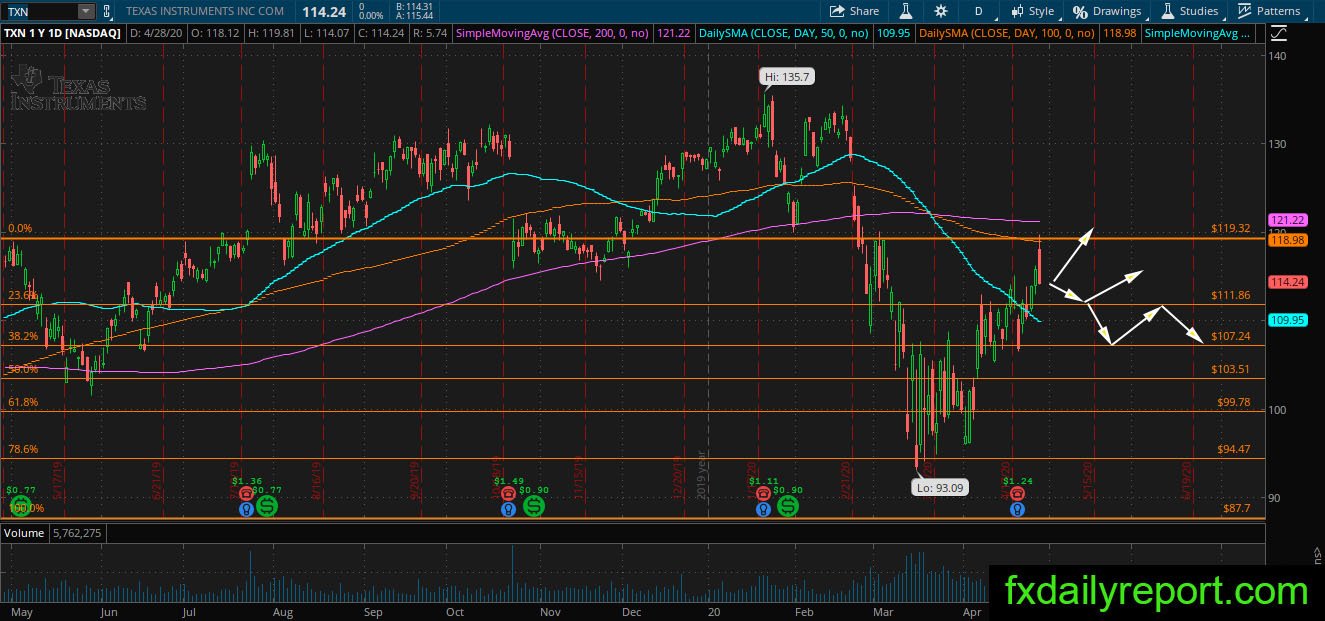Click the chart scale icon under Patterns

1279,33
